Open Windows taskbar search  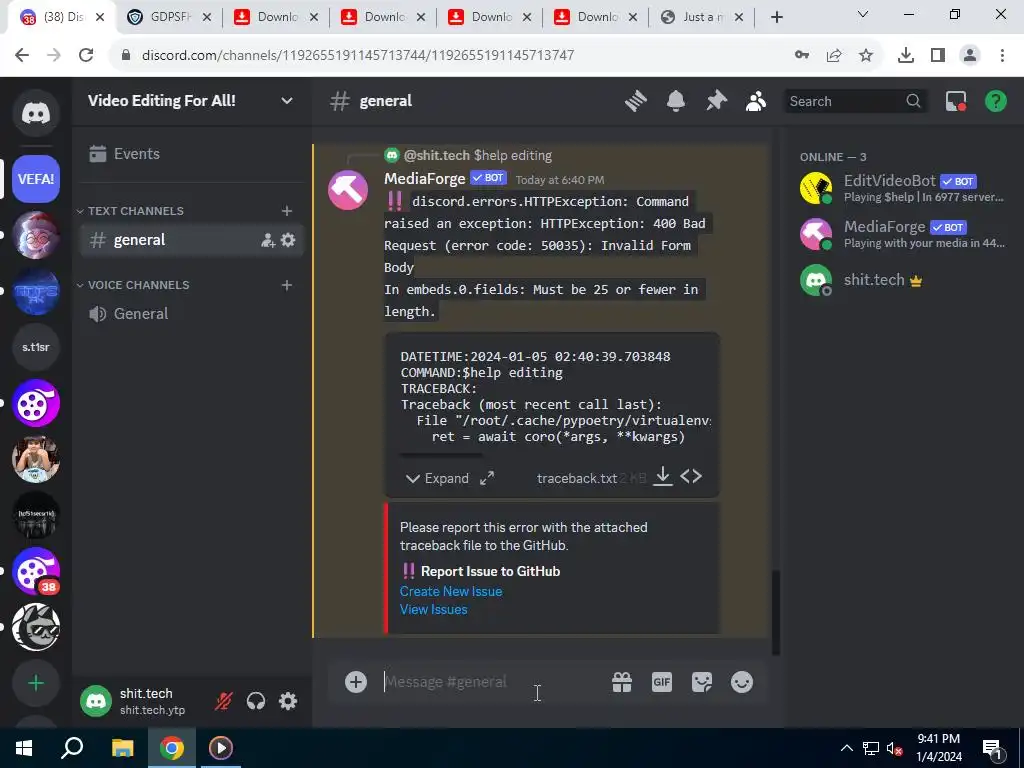click(x=72, y=748)
